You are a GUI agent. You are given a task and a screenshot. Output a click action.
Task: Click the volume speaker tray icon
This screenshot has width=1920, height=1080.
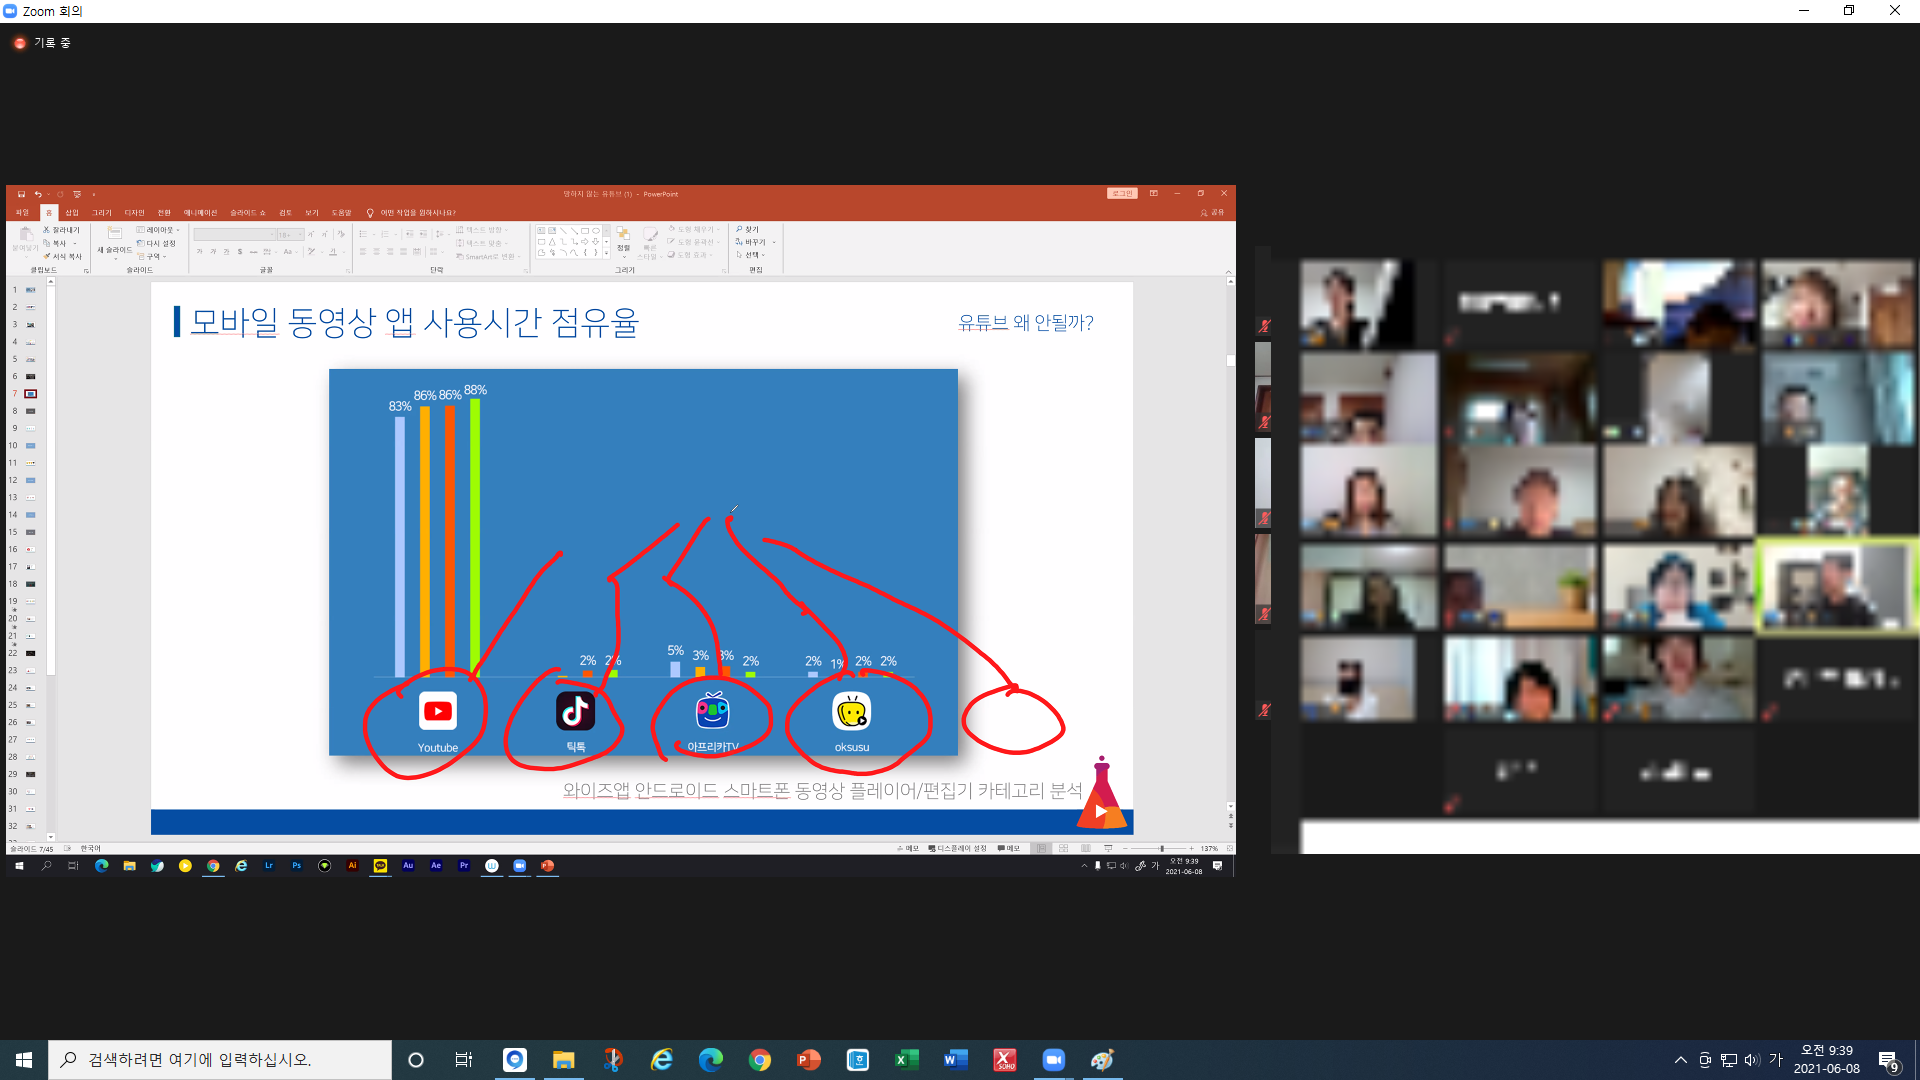click(x=1752, y=1060)
